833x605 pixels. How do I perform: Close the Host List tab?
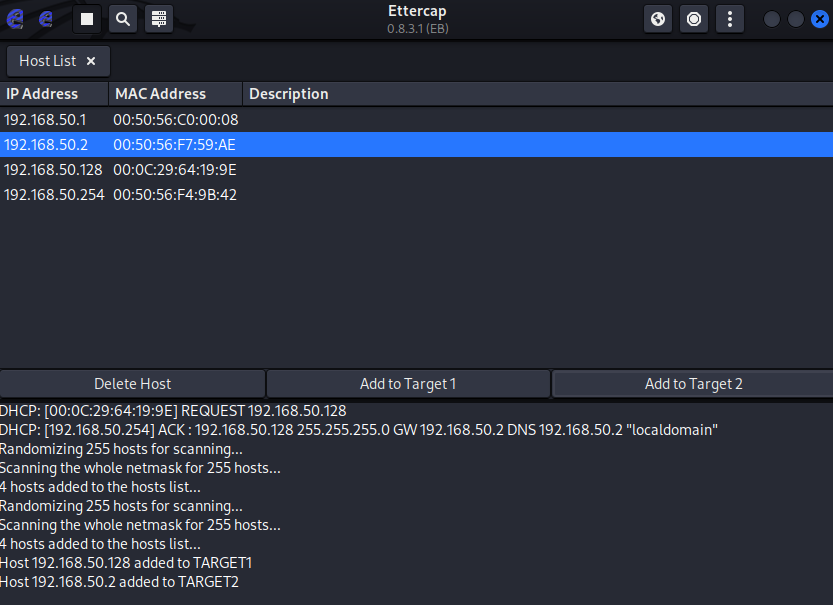pyautogui.click(x=91, y=61)
